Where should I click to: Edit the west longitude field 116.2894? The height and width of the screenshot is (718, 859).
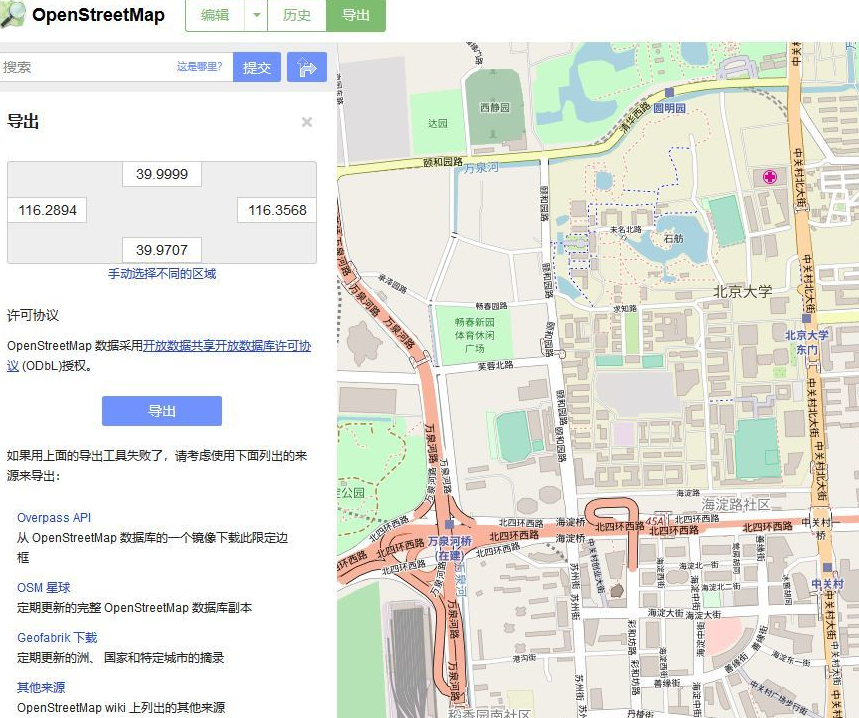[47, 210]
